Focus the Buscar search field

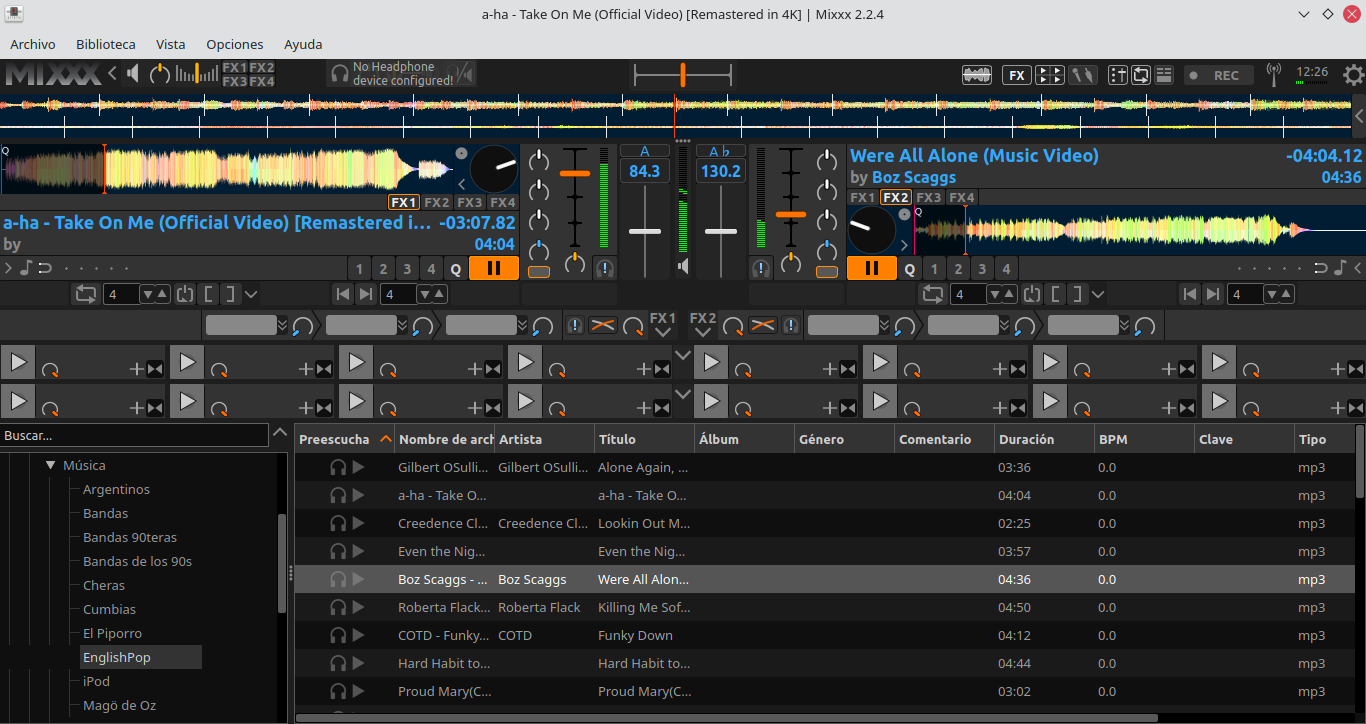(134, 435)
